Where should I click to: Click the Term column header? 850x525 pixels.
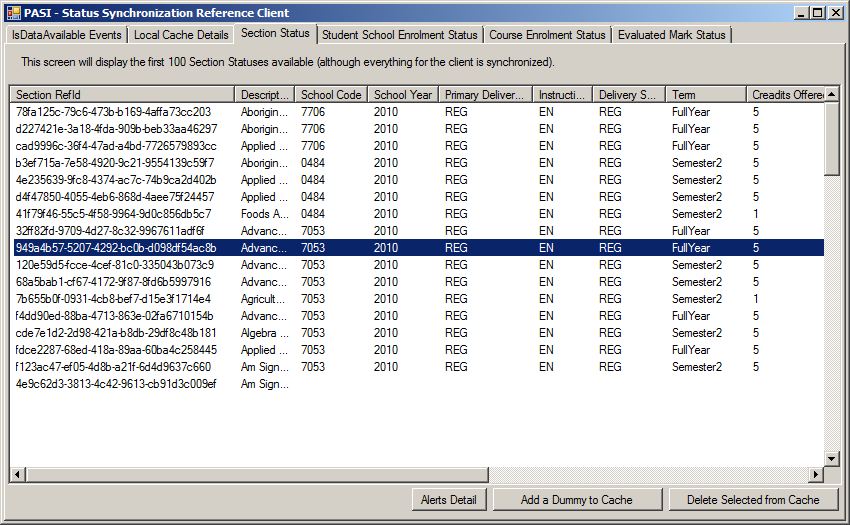pyautogui.click(x=705, y=95)
